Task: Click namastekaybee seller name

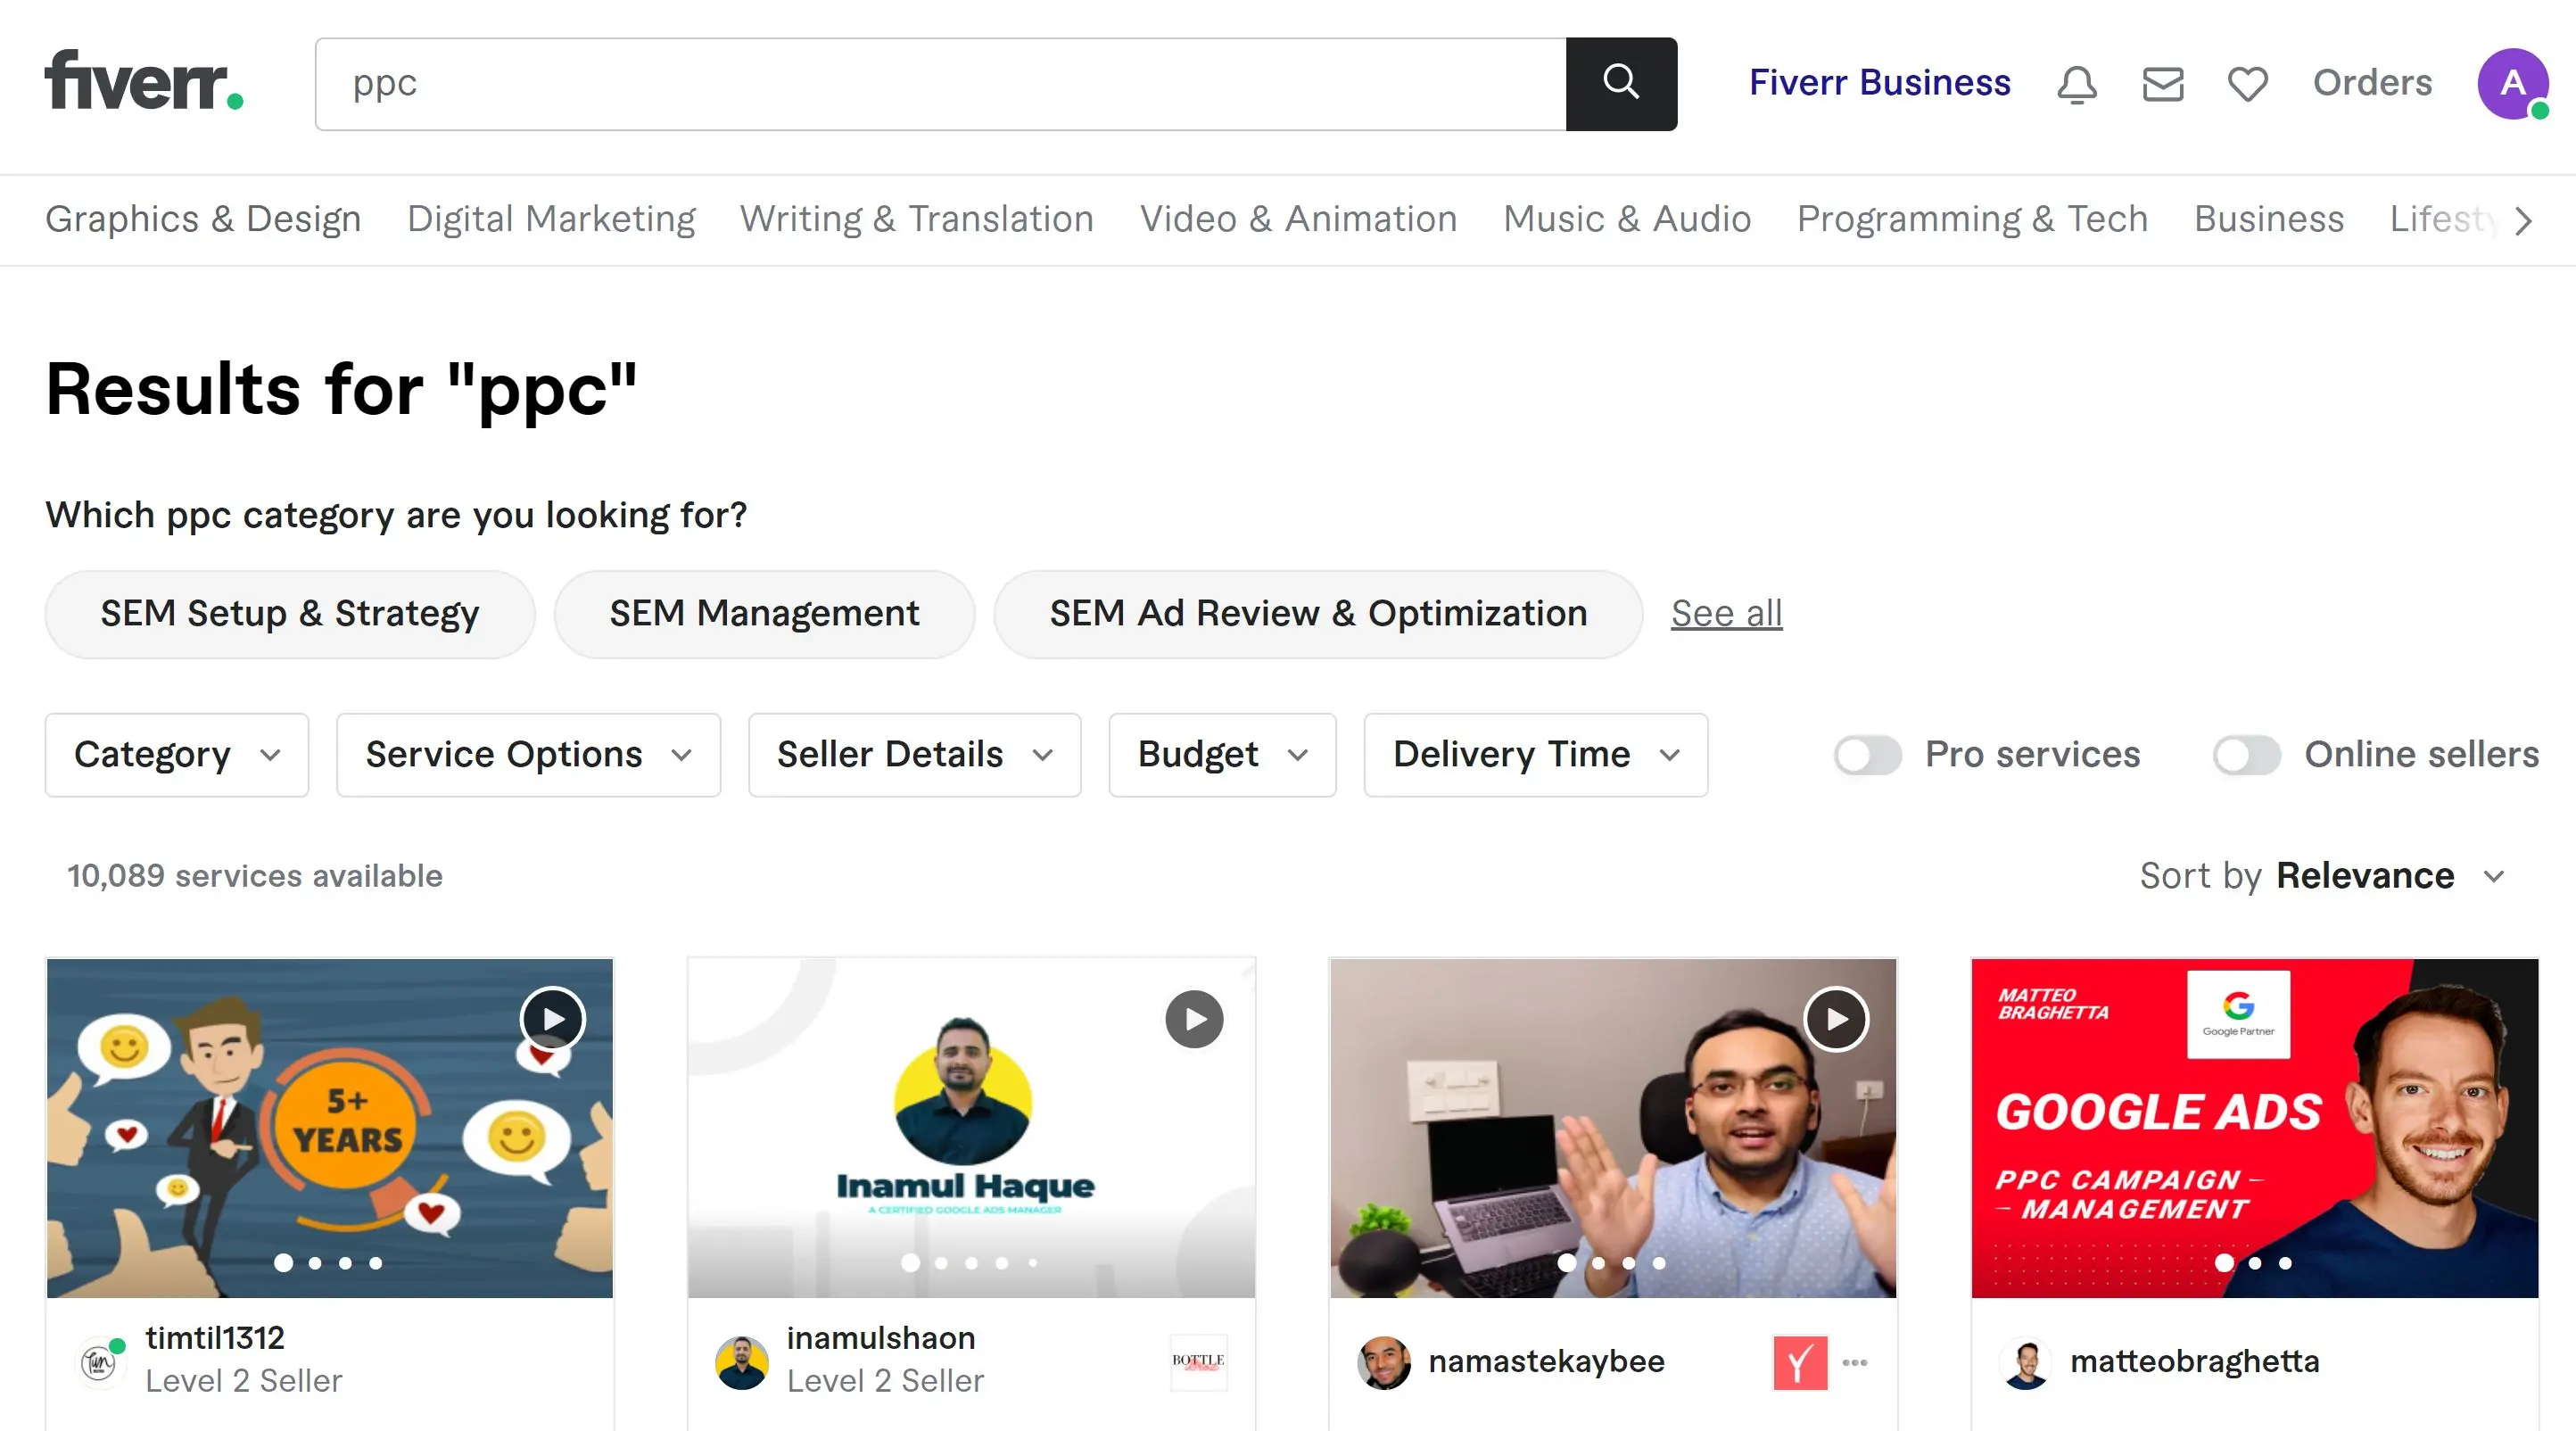Action: (1546, 1362)
